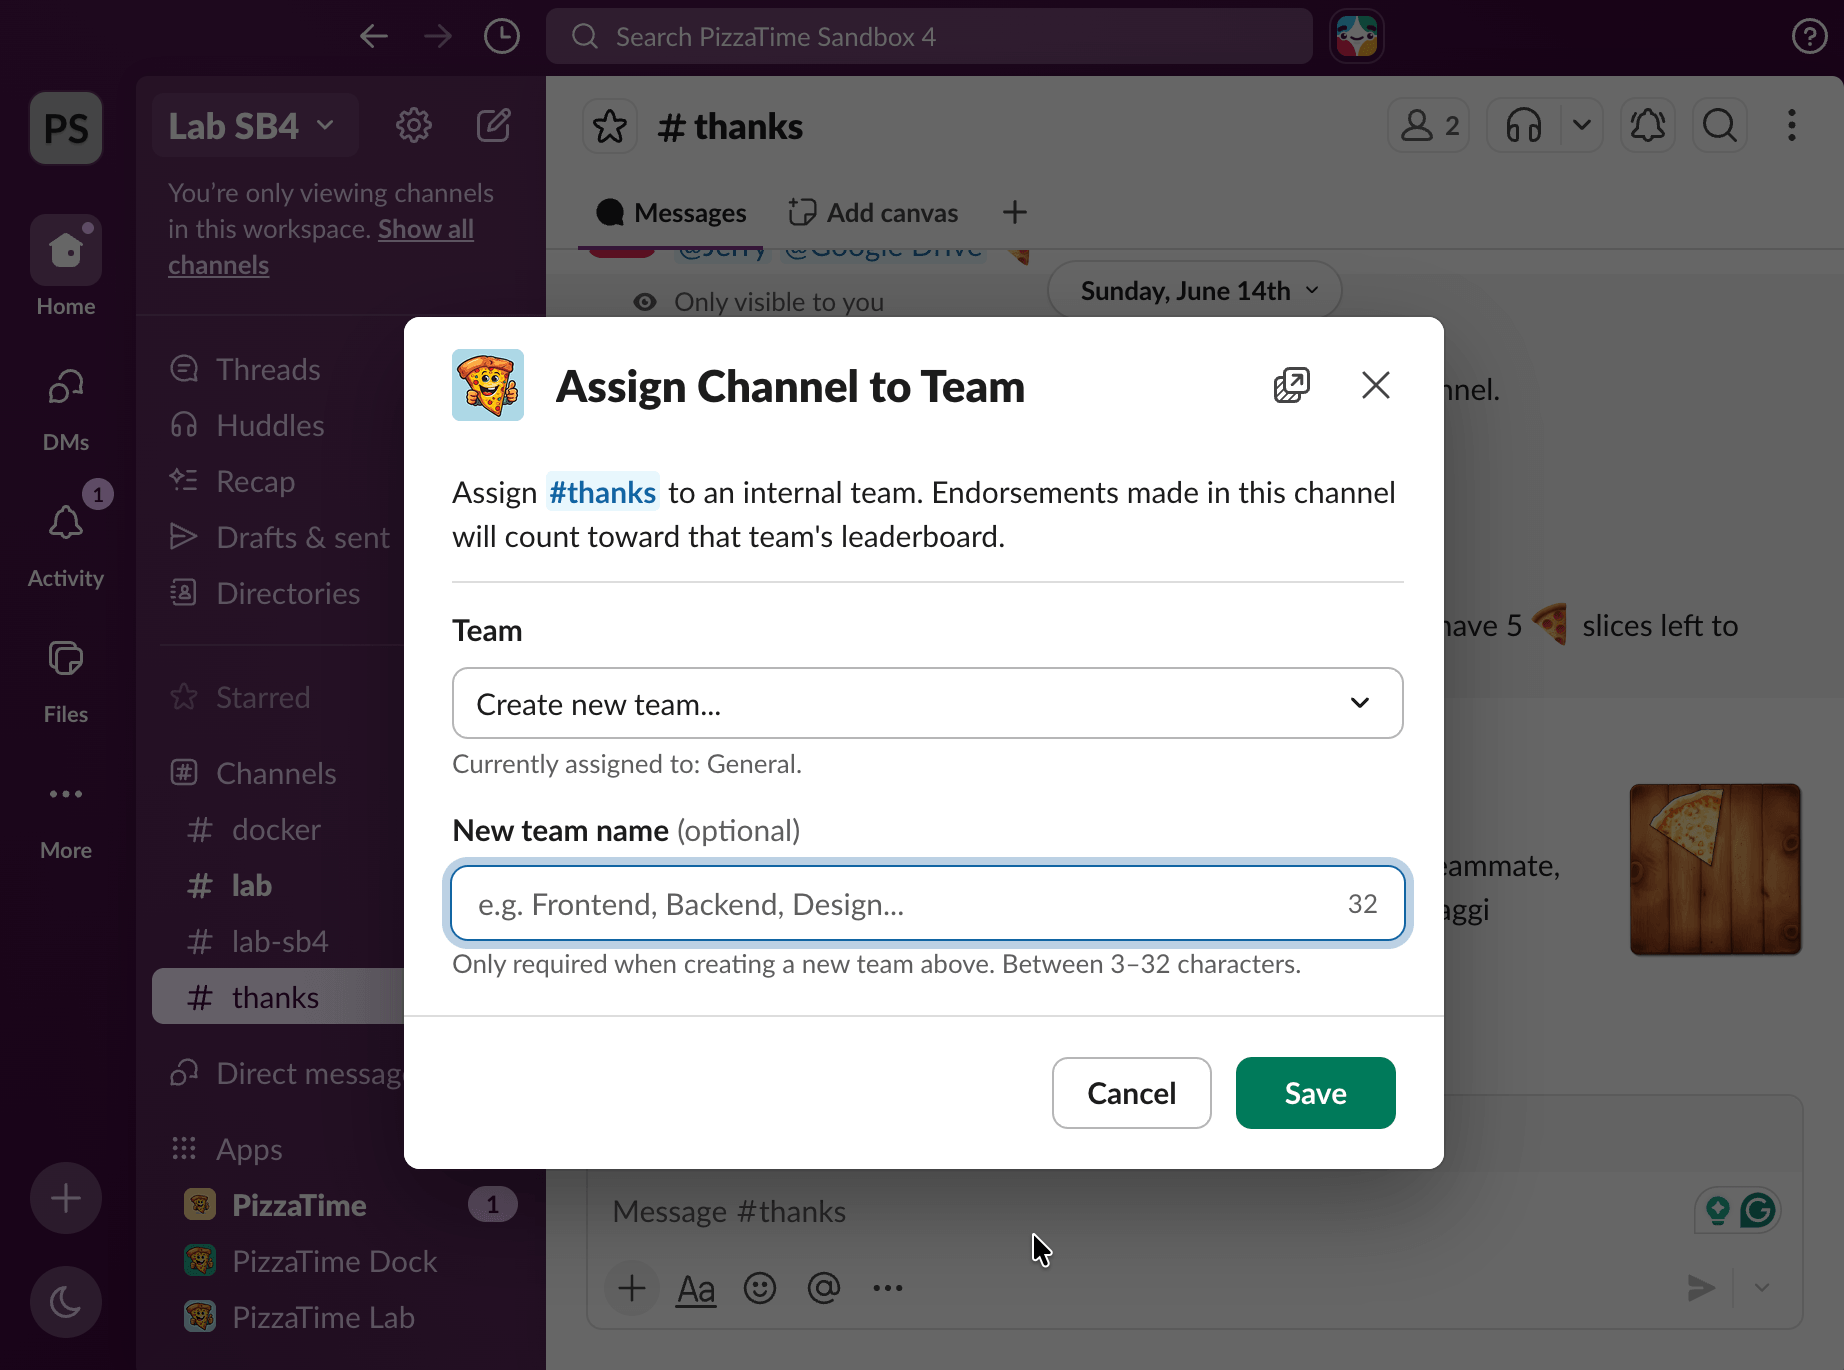Click the round plus create button
This screenshot has height=1370, width=1844.
tap(66, 1198)
